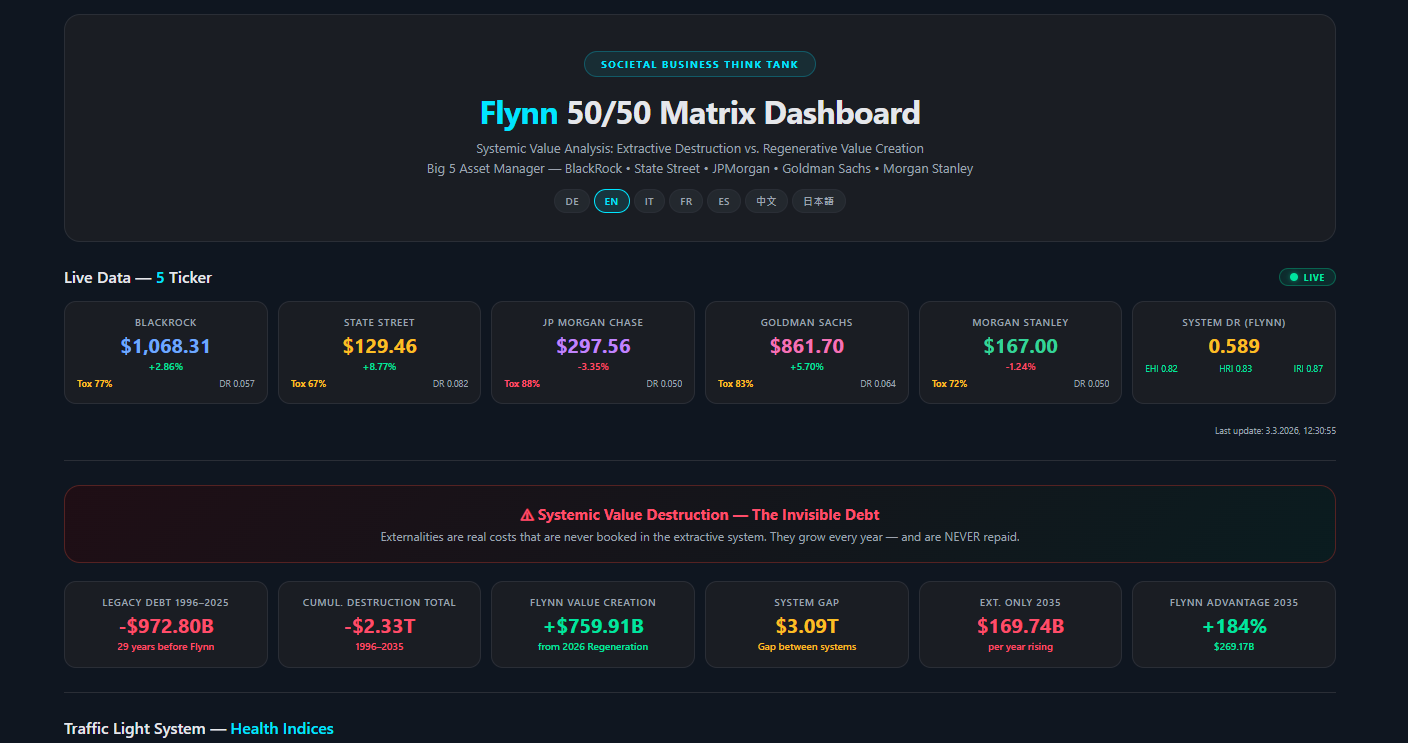Viewport: 1408px width, 743px height.
Task: Click the Flynn 50/50 Matrix Dashboard title
Action: click(x=700, y=113)
